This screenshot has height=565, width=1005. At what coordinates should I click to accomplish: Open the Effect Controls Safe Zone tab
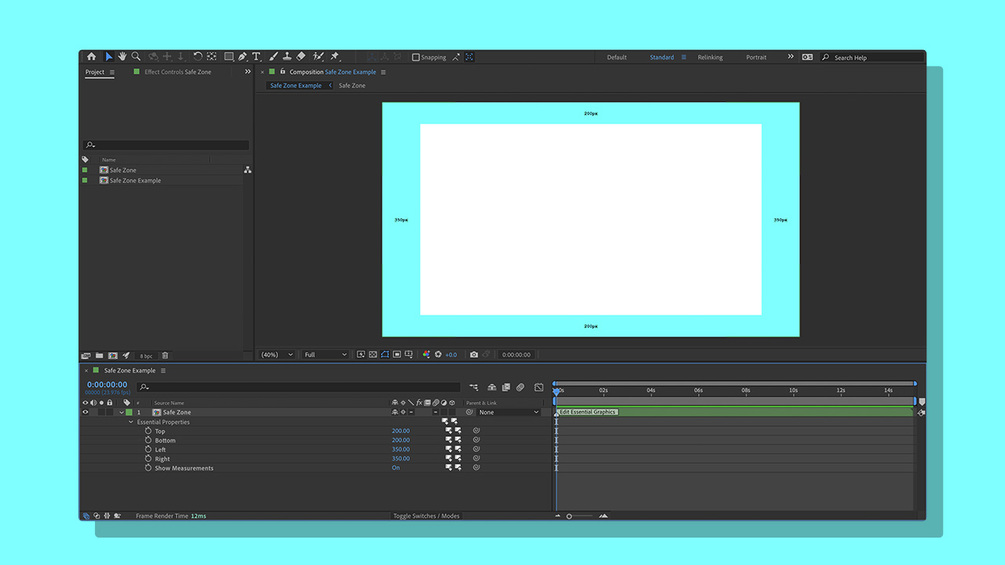coord(178,72)
